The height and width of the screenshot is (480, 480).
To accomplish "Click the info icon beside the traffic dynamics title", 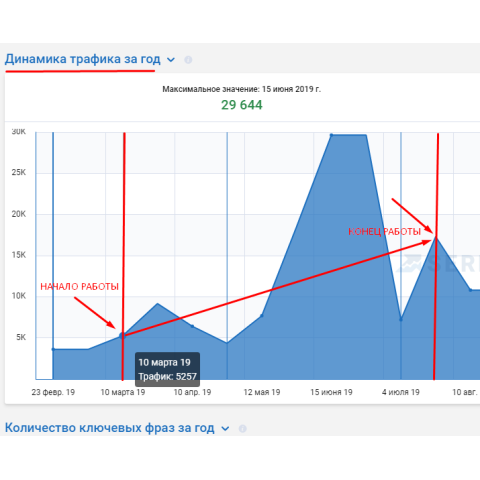I will tap(188, 60).
